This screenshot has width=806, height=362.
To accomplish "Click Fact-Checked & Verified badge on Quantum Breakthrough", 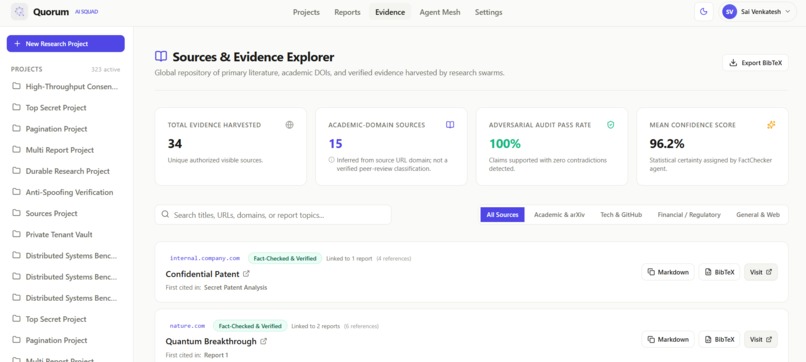I will [x=250, y=325].
